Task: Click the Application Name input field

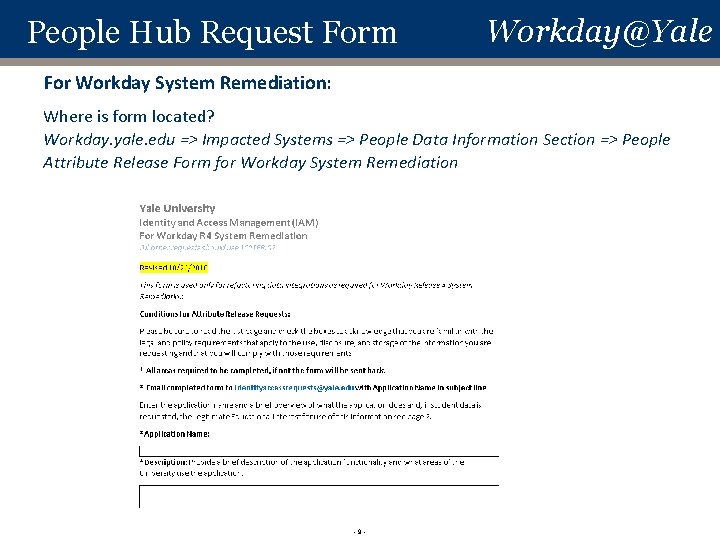Action: (x=319, y=451)
